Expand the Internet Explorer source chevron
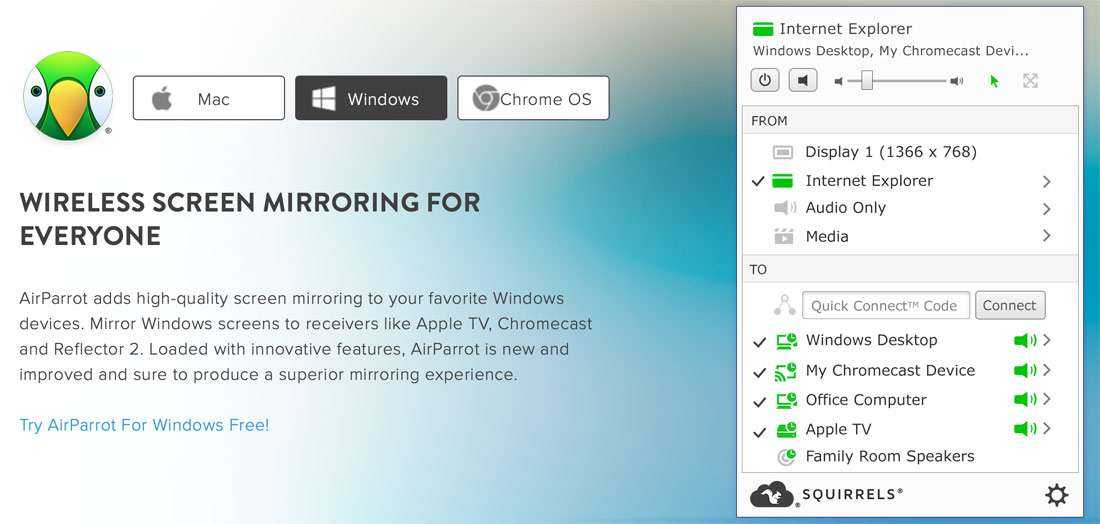The height and width of the screenshot is (524, 1100). pos(1047,182)
